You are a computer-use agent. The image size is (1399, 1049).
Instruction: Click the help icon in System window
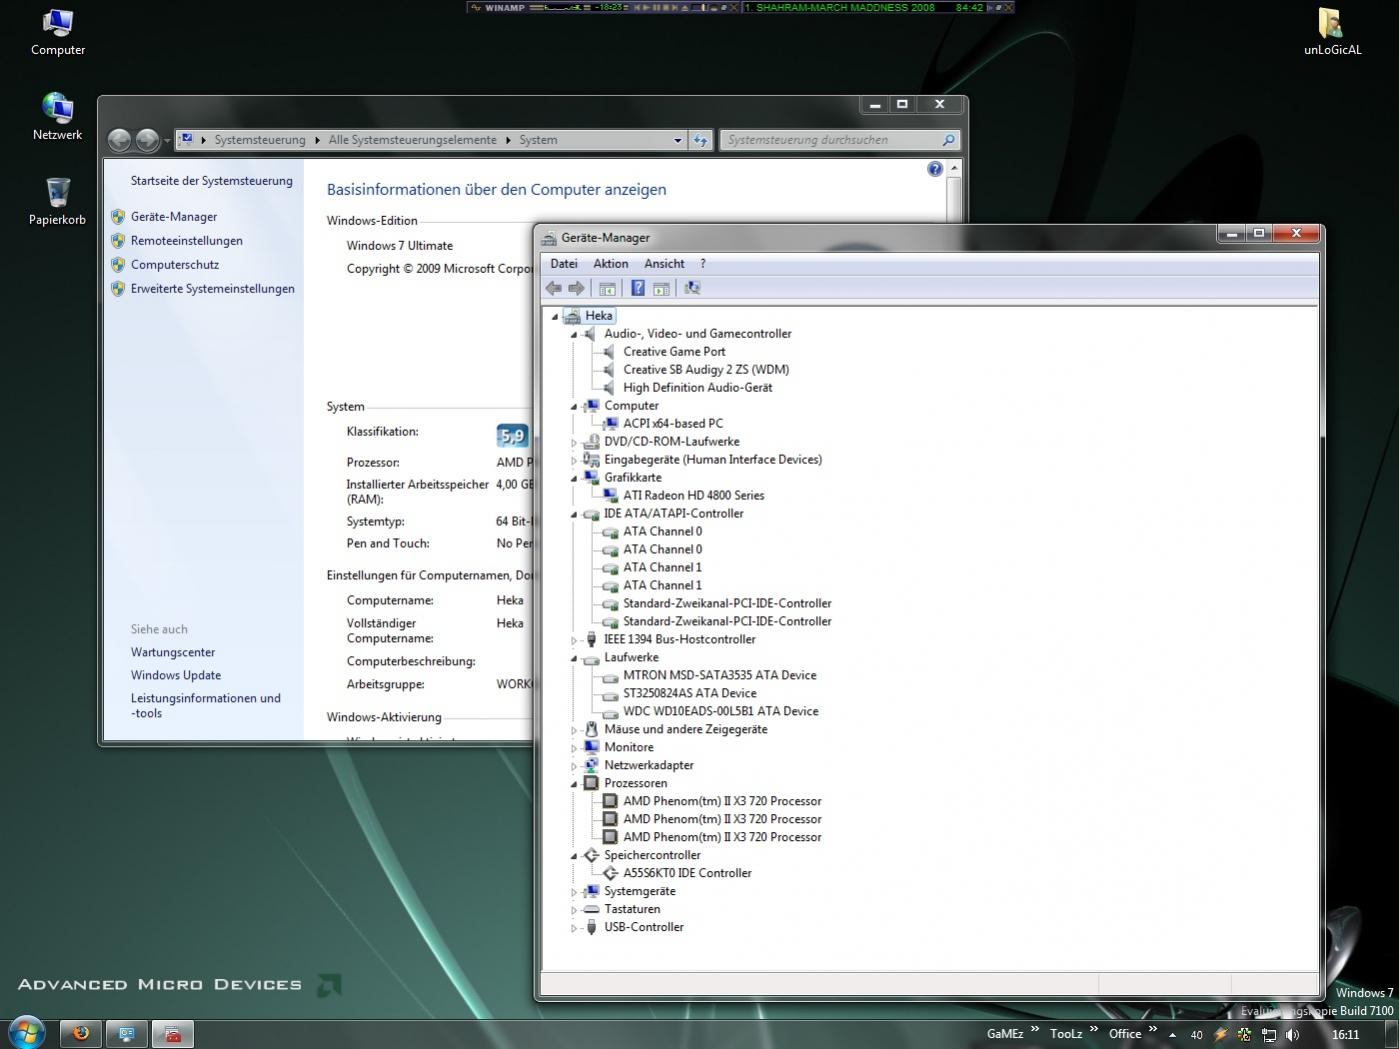(x=935, y=169)
